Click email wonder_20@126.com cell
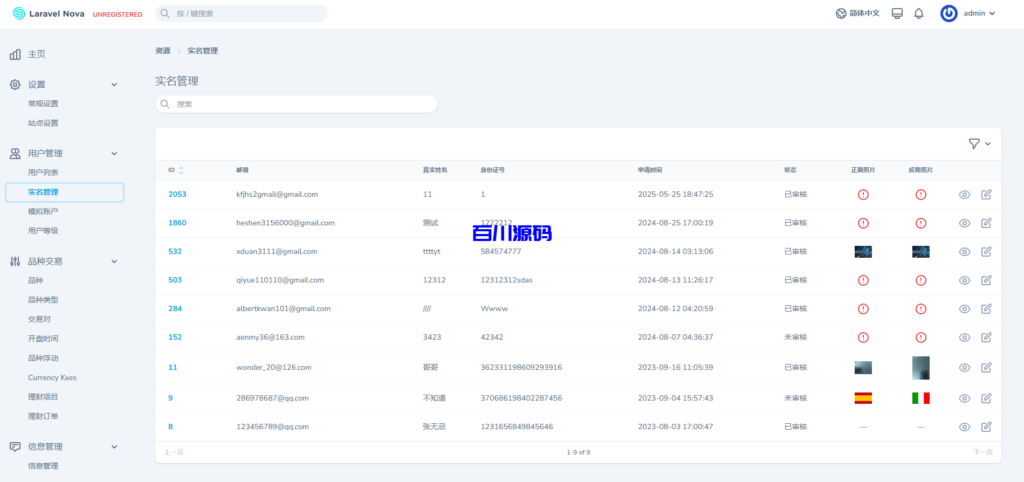 click(276, 368)
